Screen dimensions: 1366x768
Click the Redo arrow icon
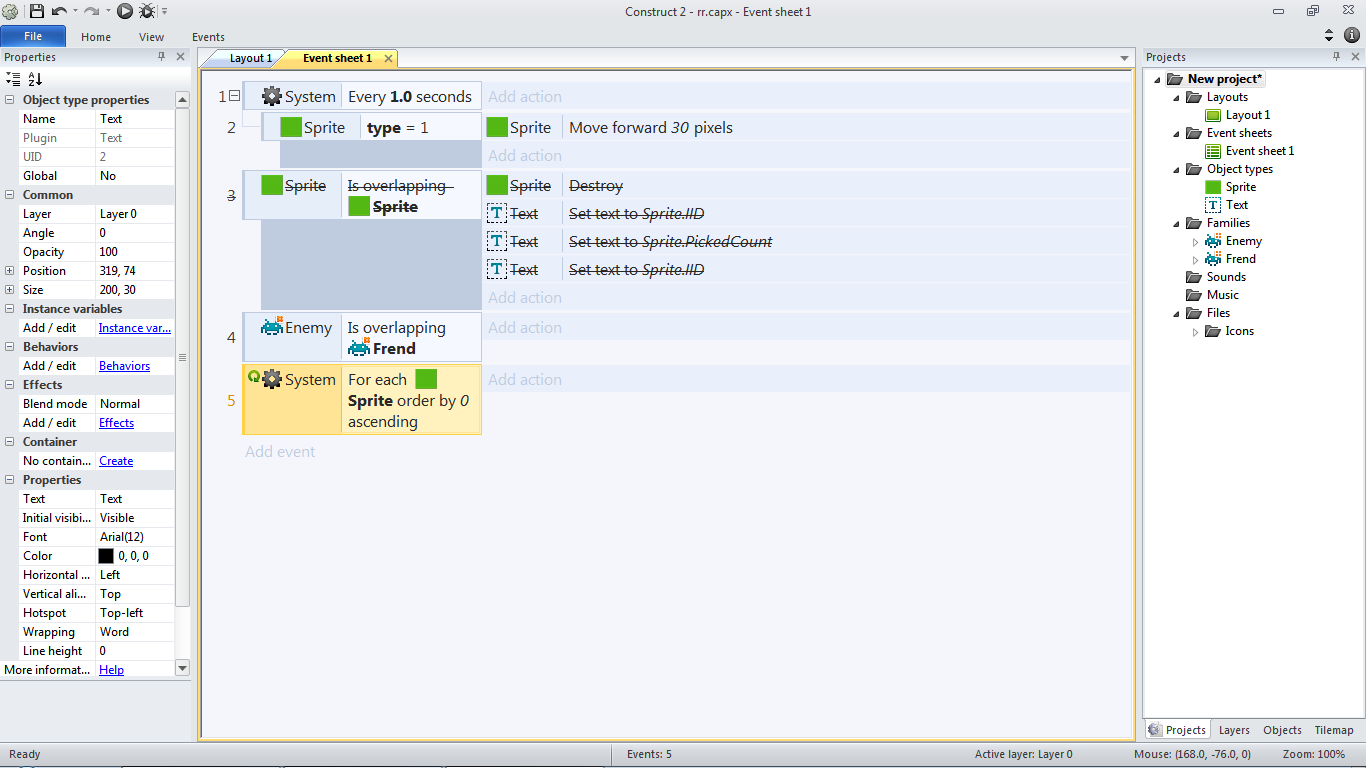pyautogui.click(x=91, y=11)
